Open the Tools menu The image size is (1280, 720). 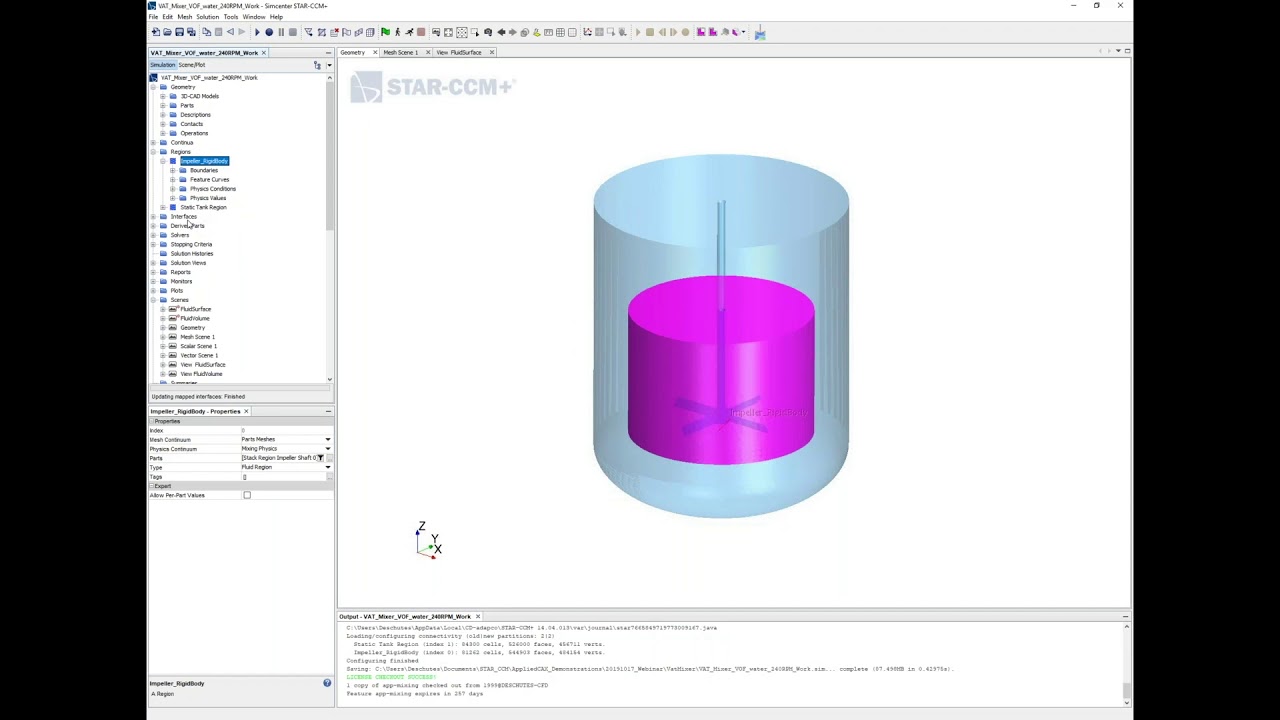click(x=230, y=17)
